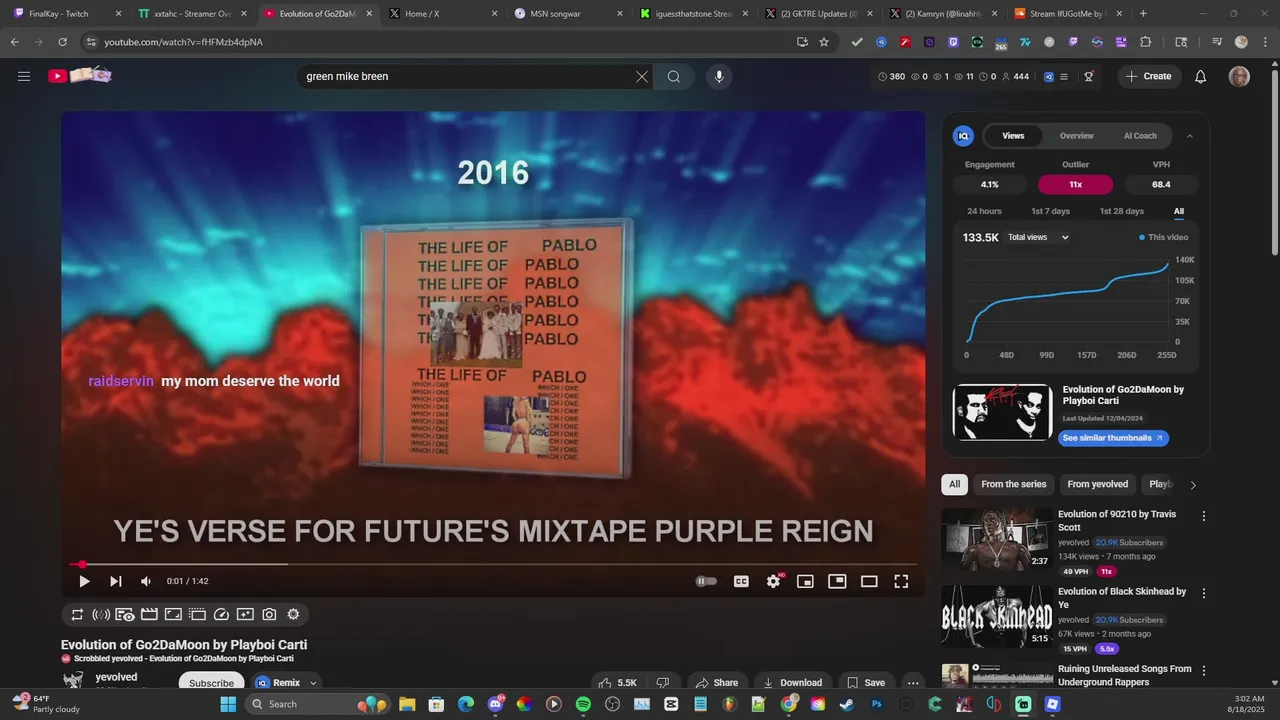Submit search with the magnifying glass button
This screenshot has width=1280, height=720.
[674, 77]
